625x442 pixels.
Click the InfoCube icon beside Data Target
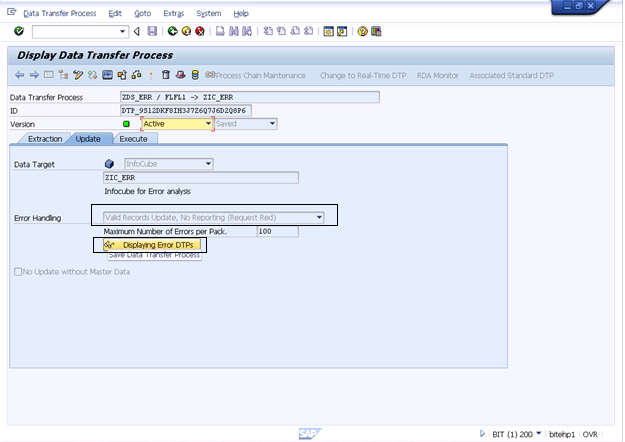(x=109, y=164)
